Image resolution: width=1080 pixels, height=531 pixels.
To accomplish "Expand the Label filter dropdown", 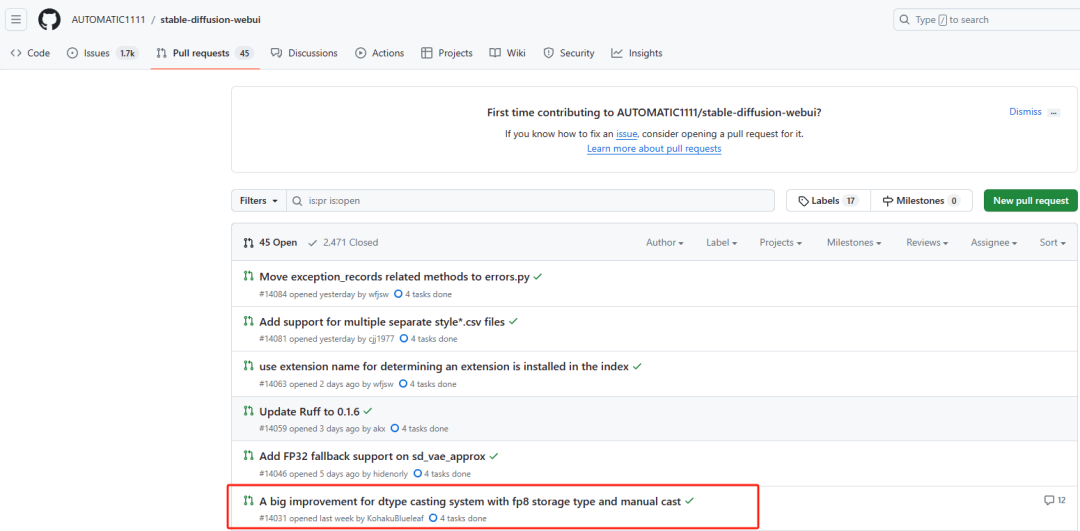I will [x=722, y=242].
